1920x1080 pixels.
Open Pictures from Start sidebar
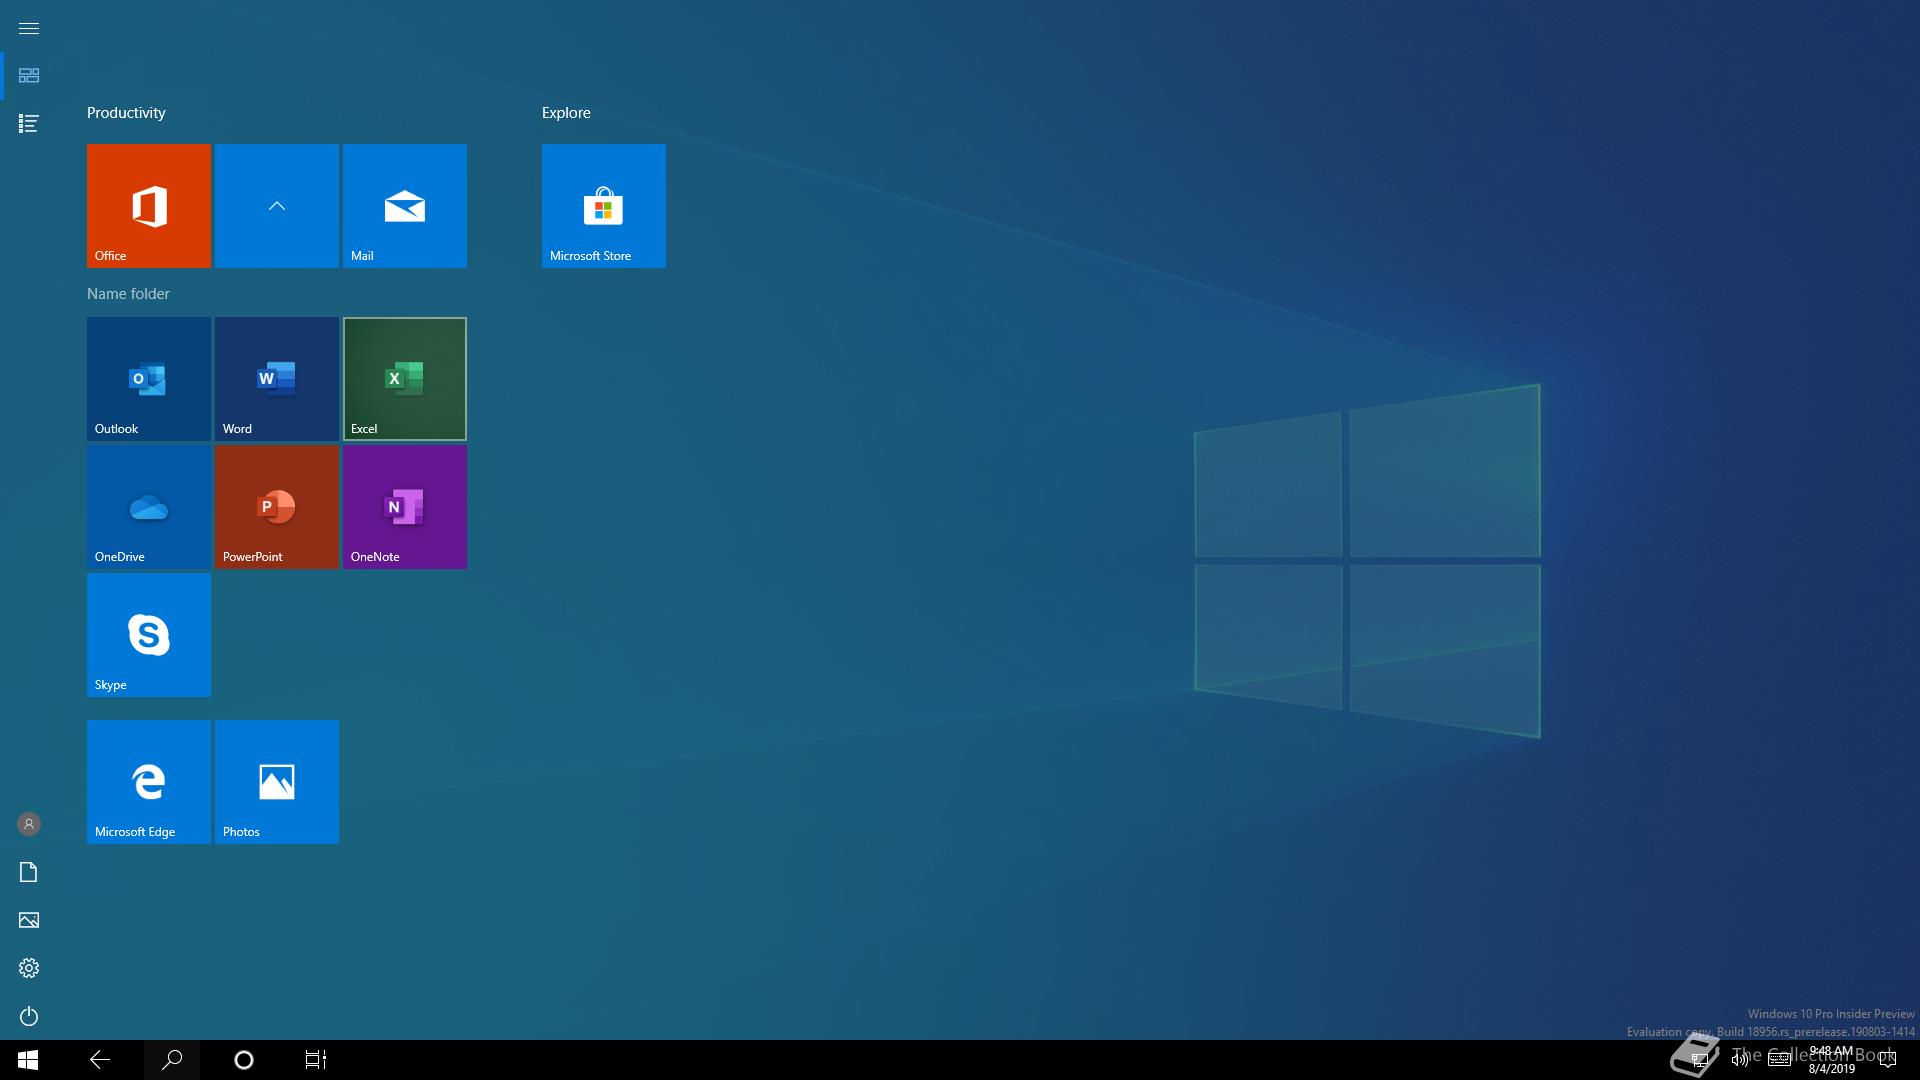point(29,920)
